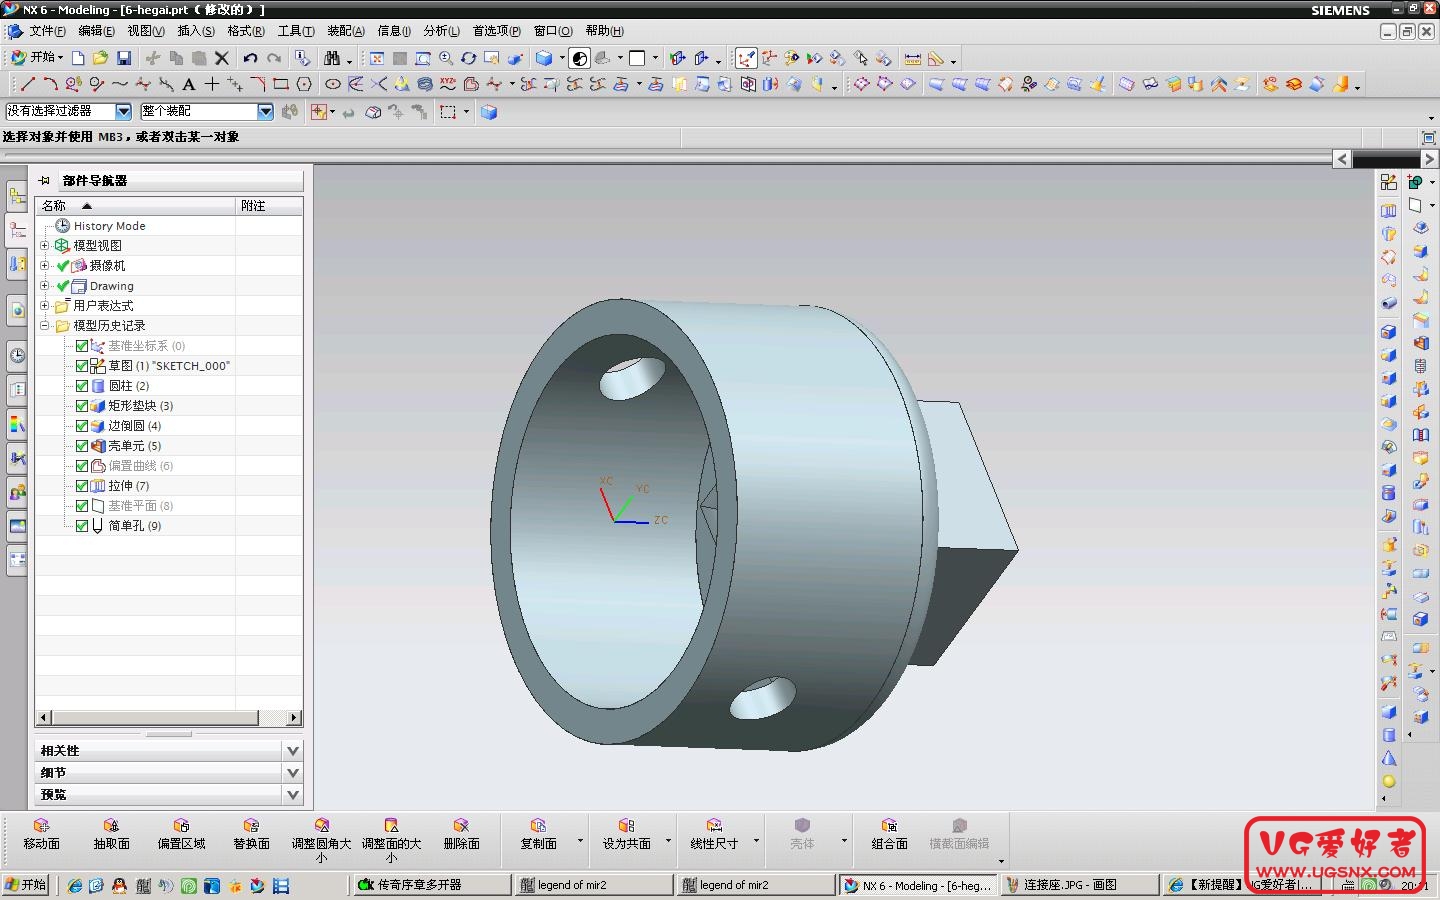Click the Measure distance ruler icon
This screenshot has width=1440, height=900.
[913, 58]
